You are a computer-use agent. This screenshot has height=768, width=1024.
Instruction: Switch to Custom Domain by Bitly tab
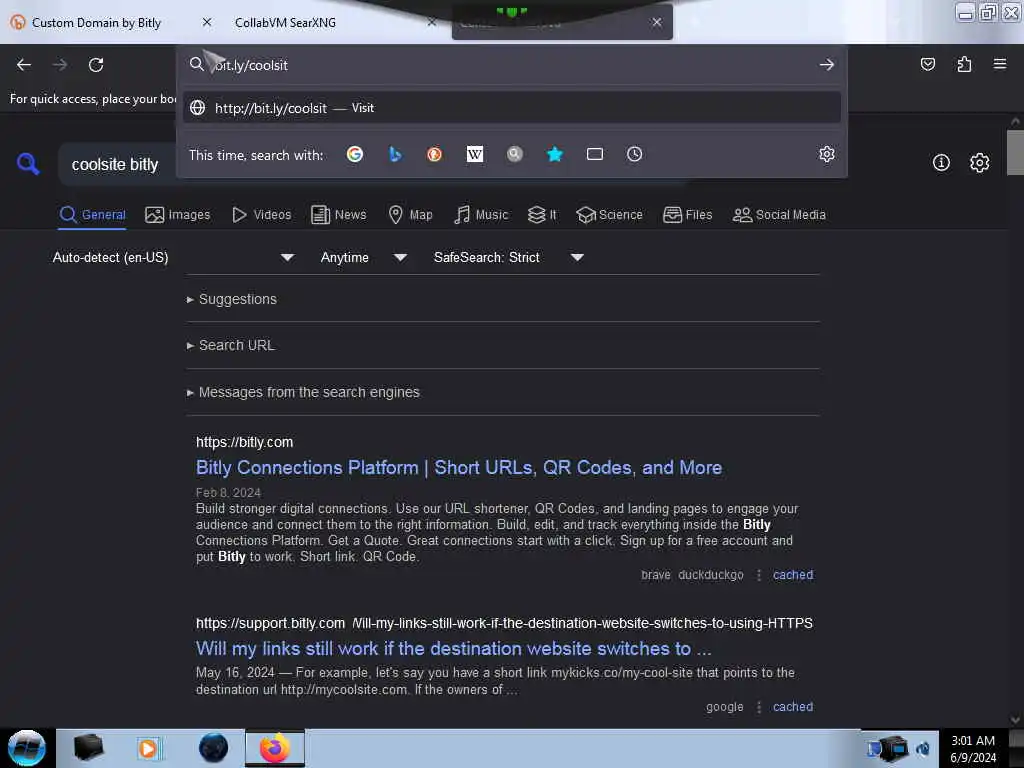[96, 22]
